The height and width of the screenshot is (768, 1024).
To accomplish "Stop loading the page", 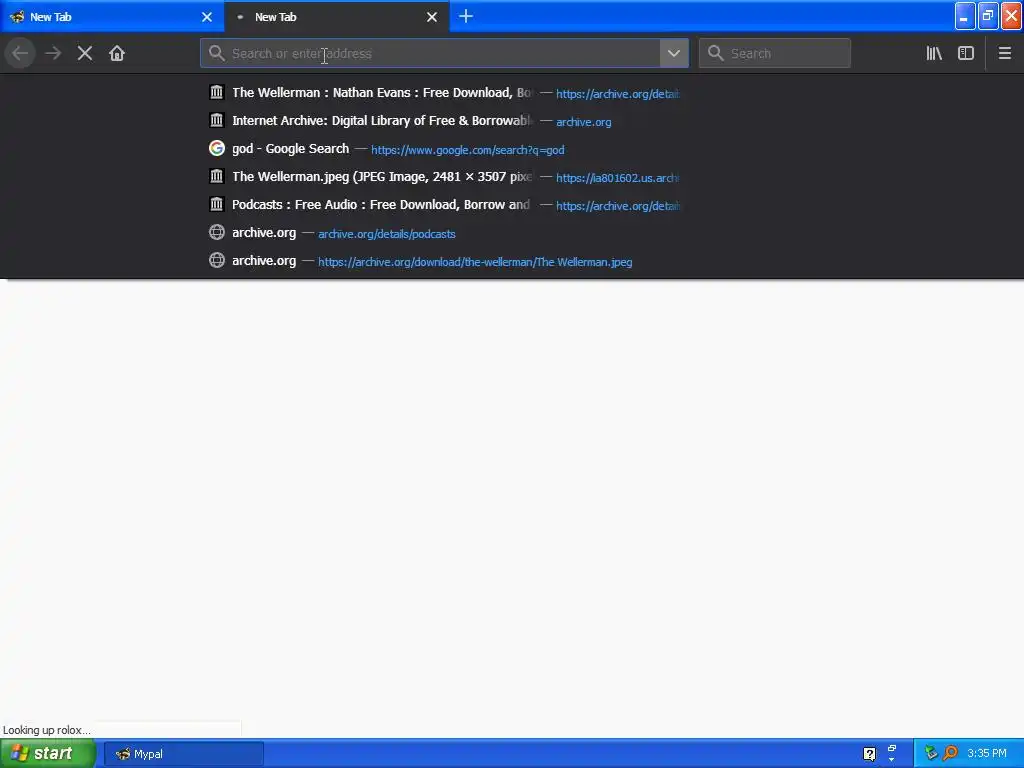I will pyautogui.click(x=85, y=53).
